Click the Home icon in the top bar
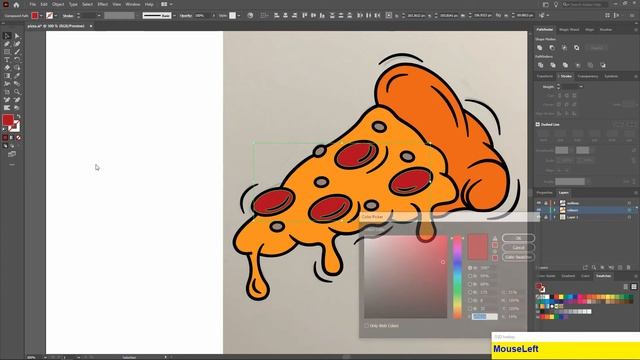The width and height of the screenshot is (640, 360). click(16, 4)
